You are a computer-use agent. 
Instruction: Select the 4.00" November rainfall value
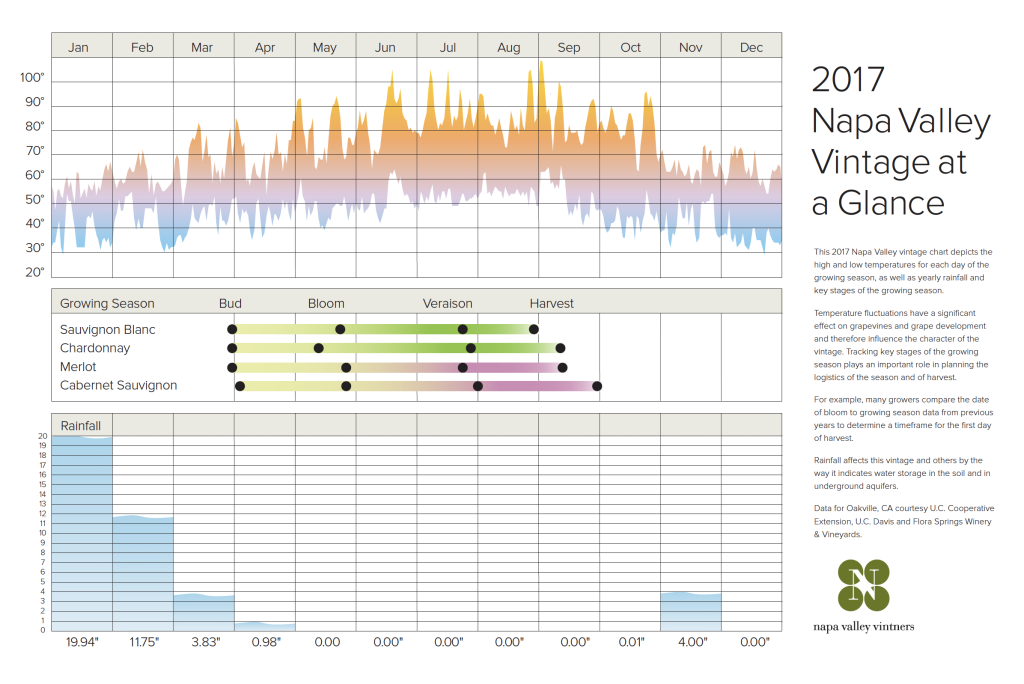[690, 642]
